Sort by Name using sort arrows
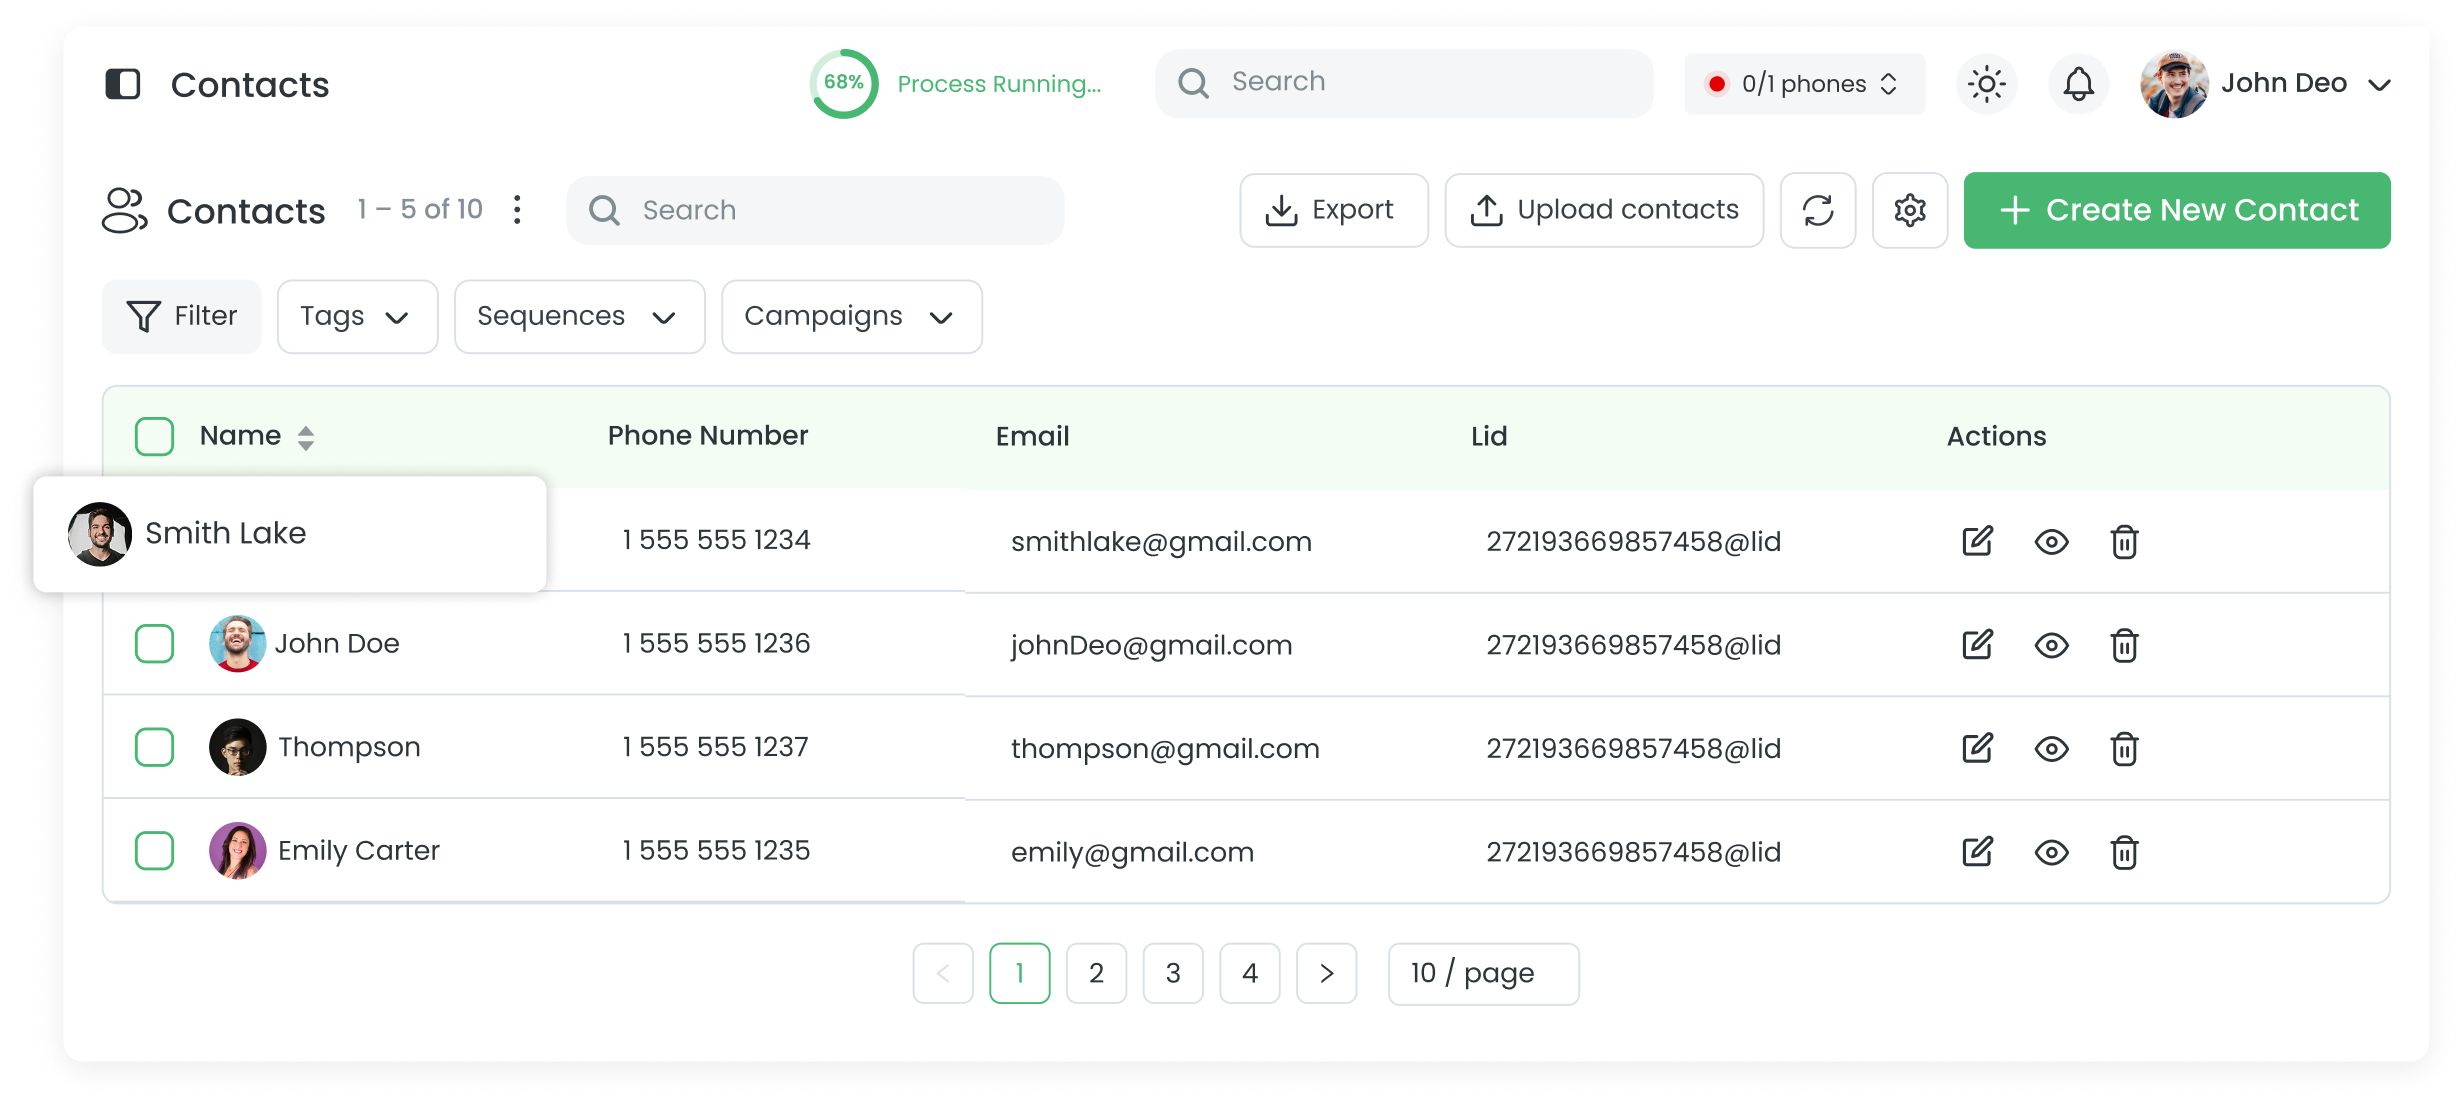2463x1103 pixels. [x=306, y=437]
